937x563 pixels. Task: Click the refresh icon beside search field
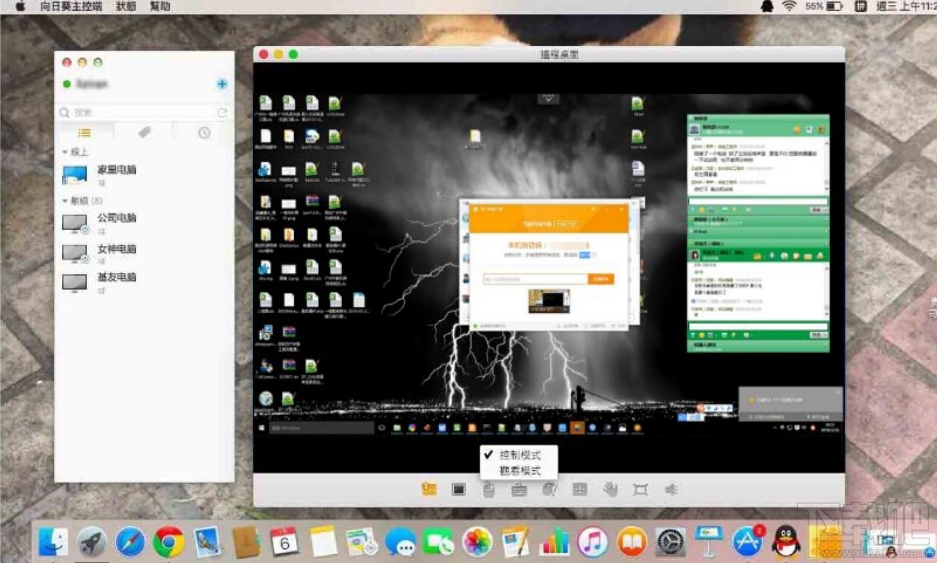[x=222, y=112]
